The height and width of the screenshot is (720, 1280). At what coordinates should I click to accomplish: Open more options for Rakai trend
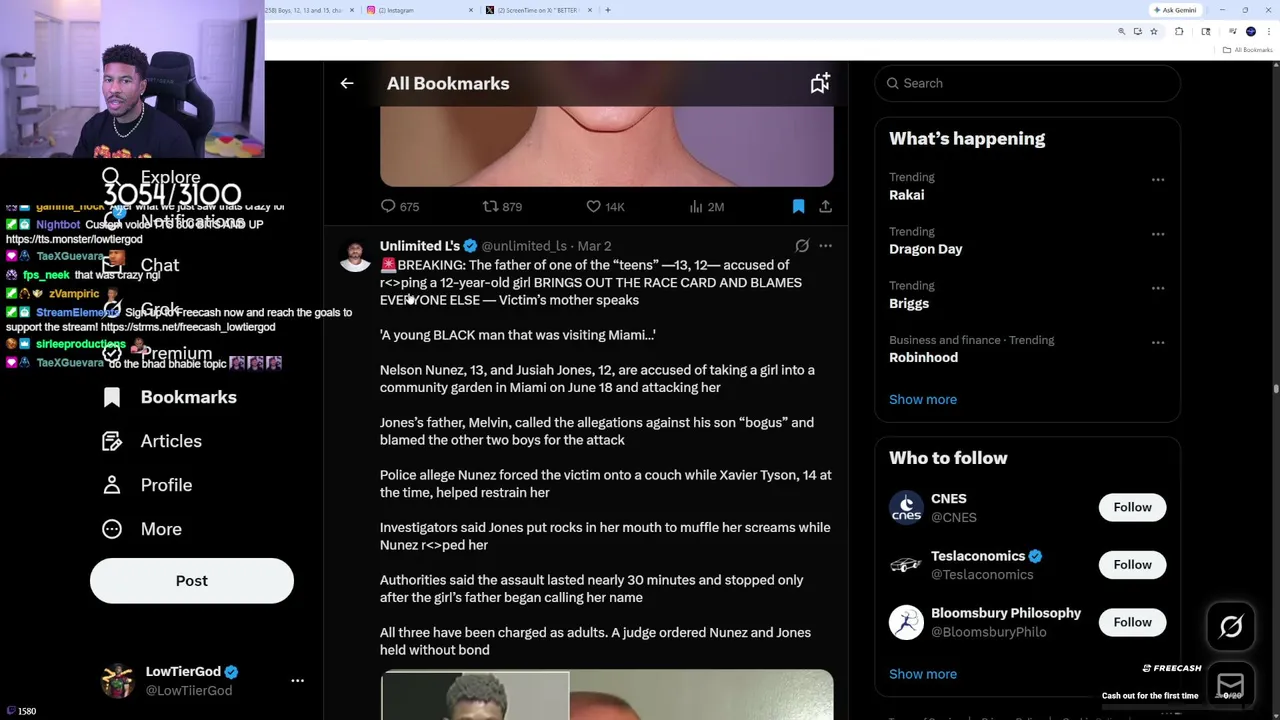tap(1158, 180)
